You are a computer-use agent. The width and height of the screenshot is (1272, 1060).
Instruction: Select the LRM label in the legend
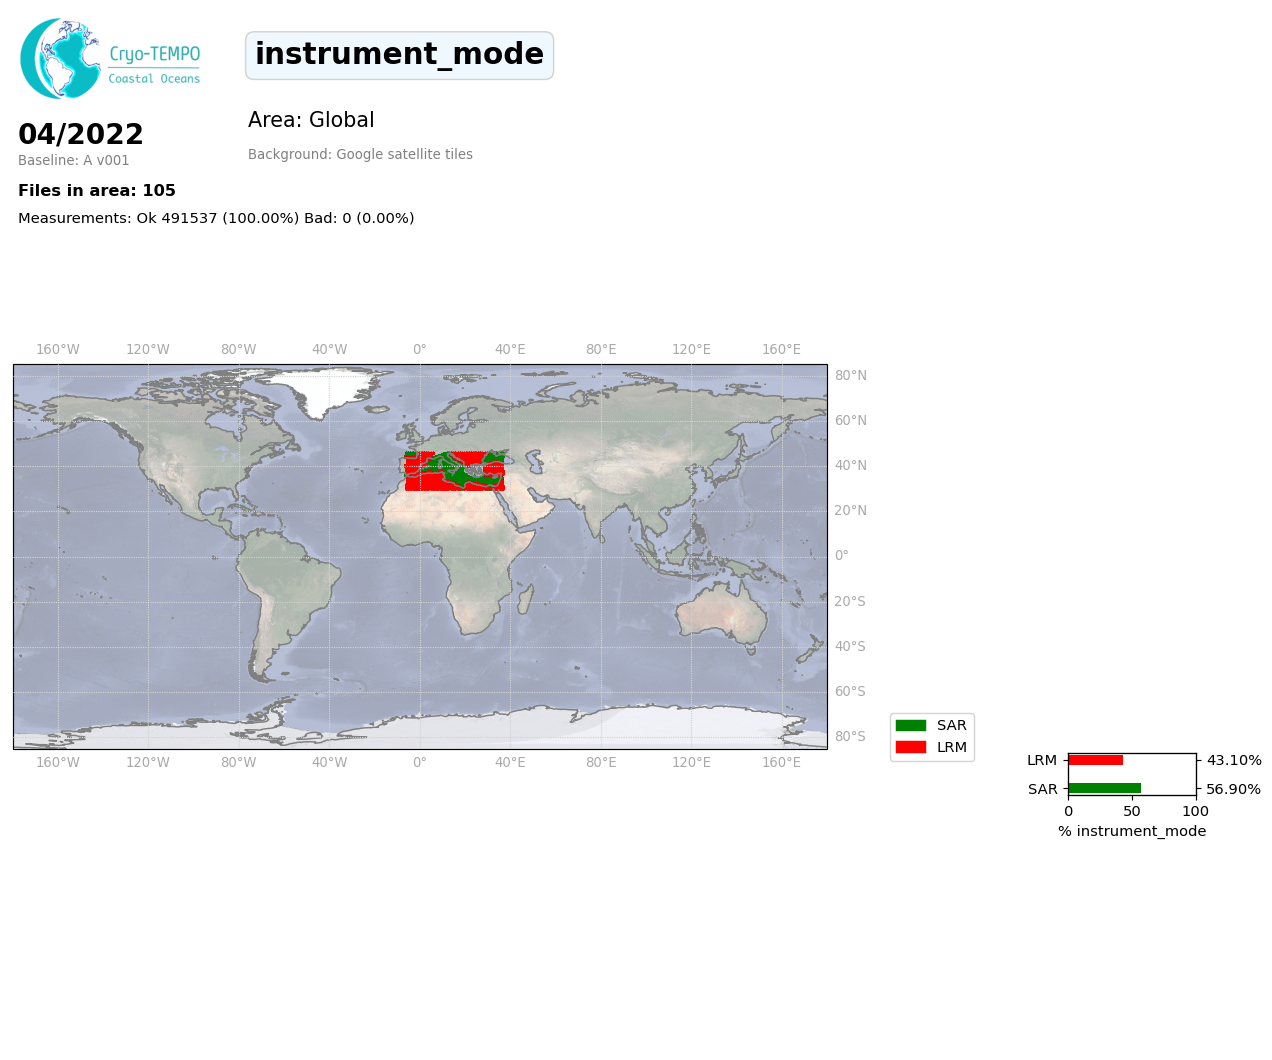[952, 747]
